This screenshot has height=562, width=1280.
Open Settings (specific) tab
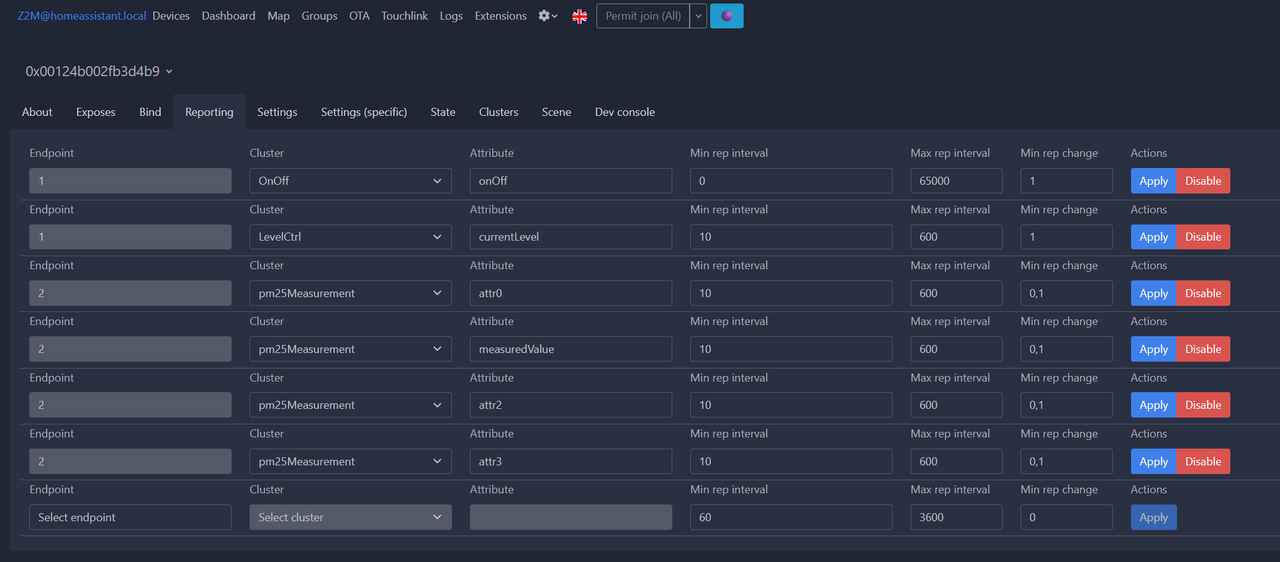[x=364, y=112]
